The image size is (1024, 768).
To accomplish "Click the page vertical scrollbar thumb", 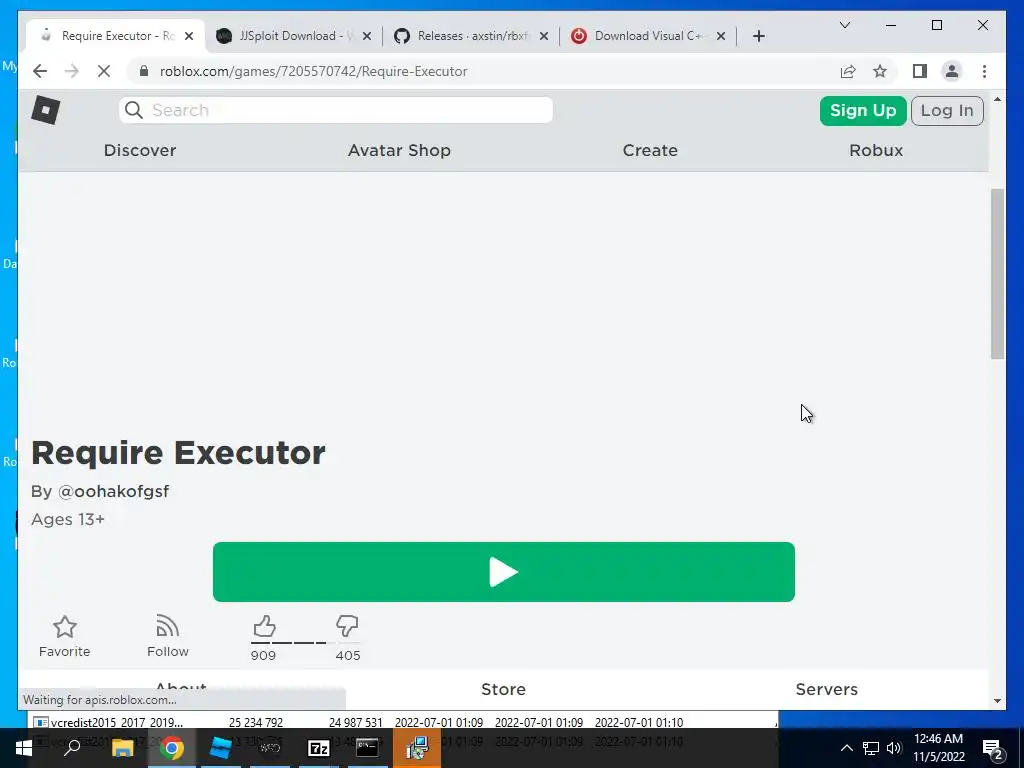I will 997,274.
